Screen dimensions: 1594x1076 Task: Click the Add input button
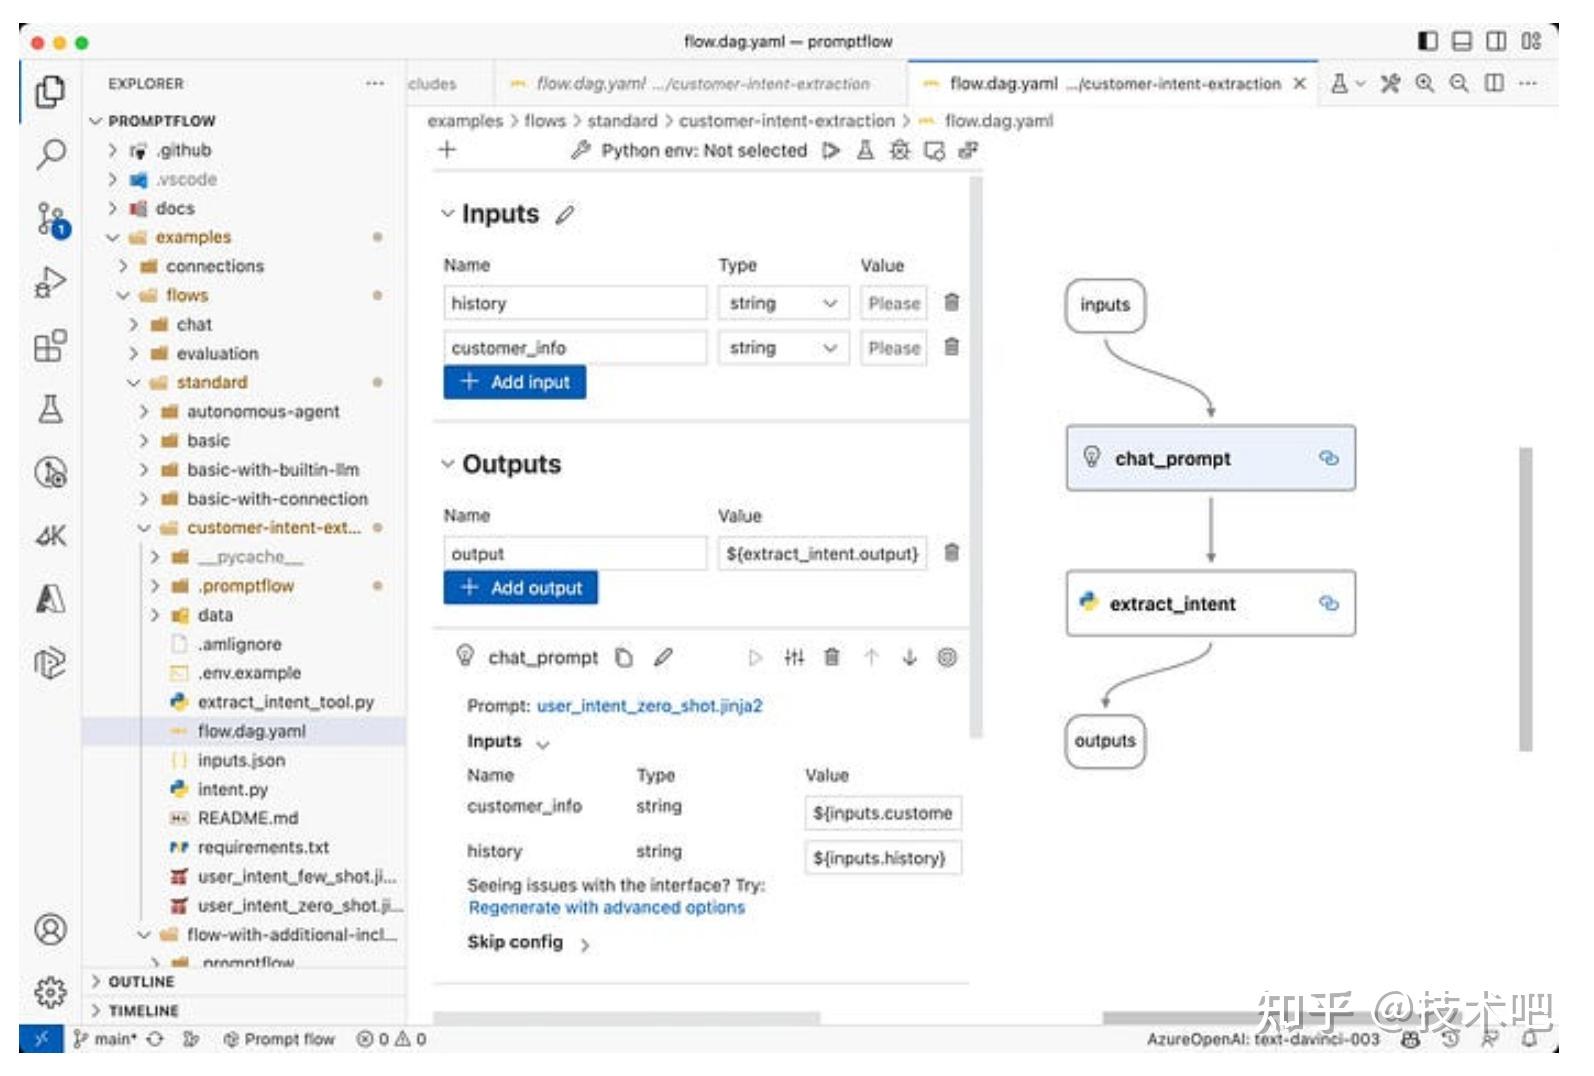(514, 382)
